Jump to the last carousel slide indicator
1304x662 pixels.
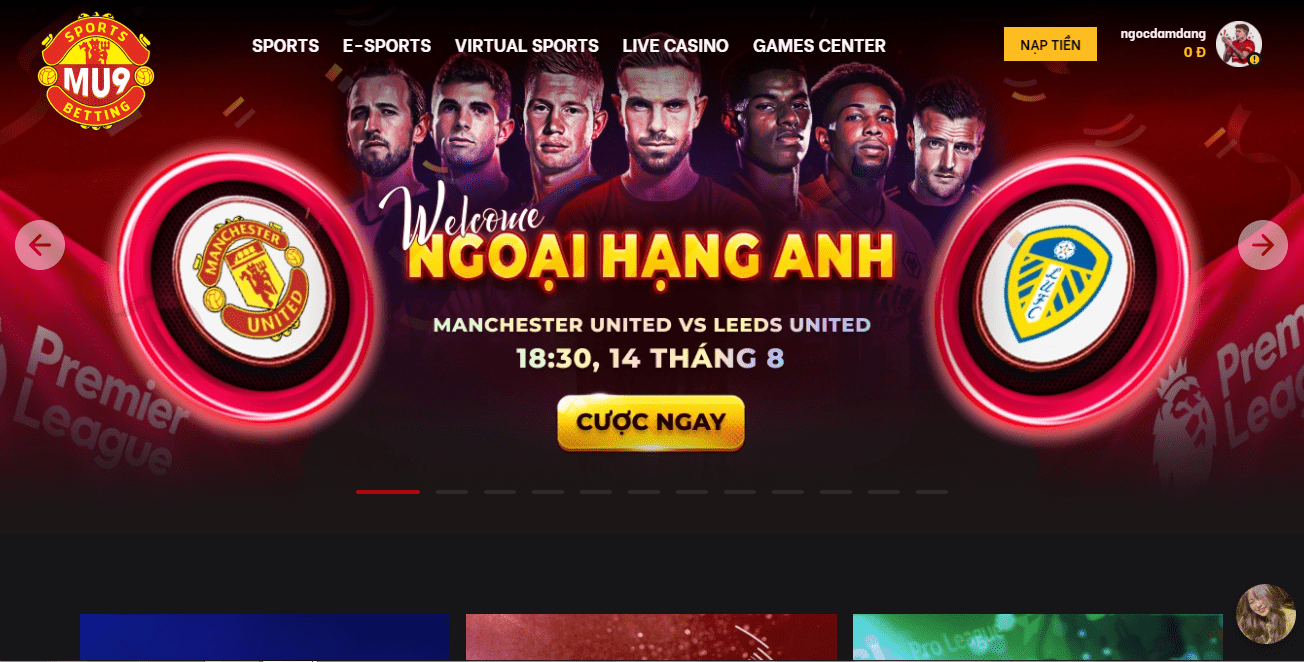932,492
